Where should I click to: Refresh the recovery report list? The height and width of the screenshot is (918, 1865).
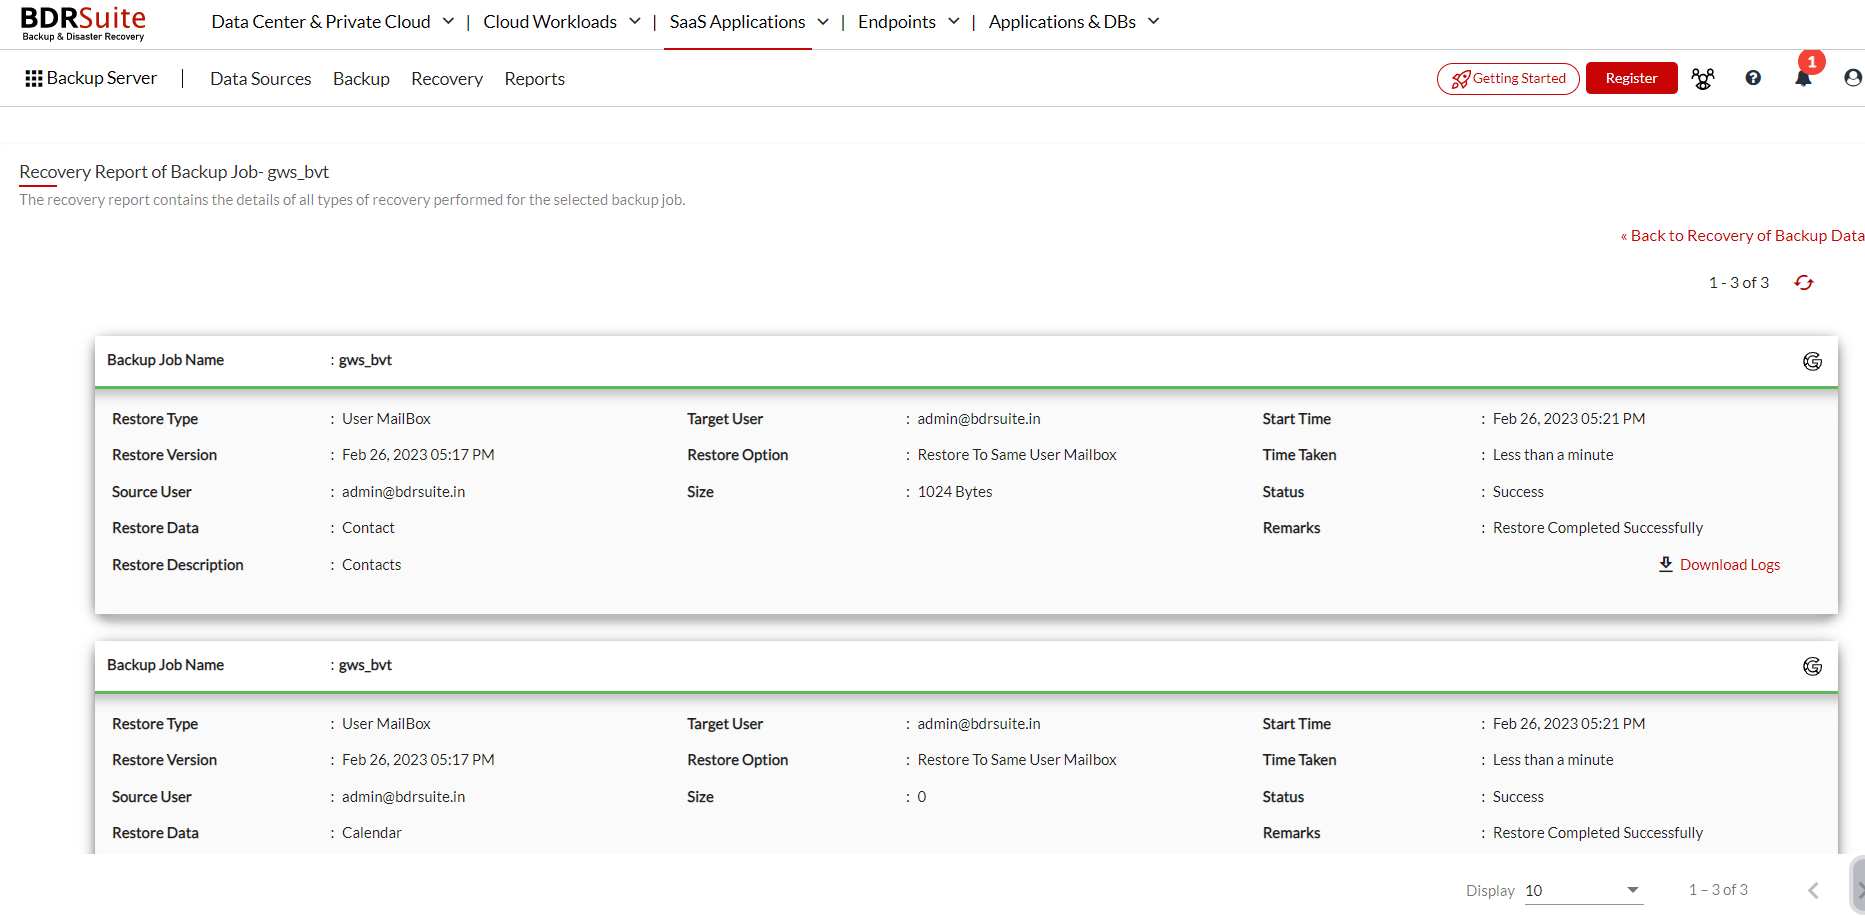pos(1804,283)
